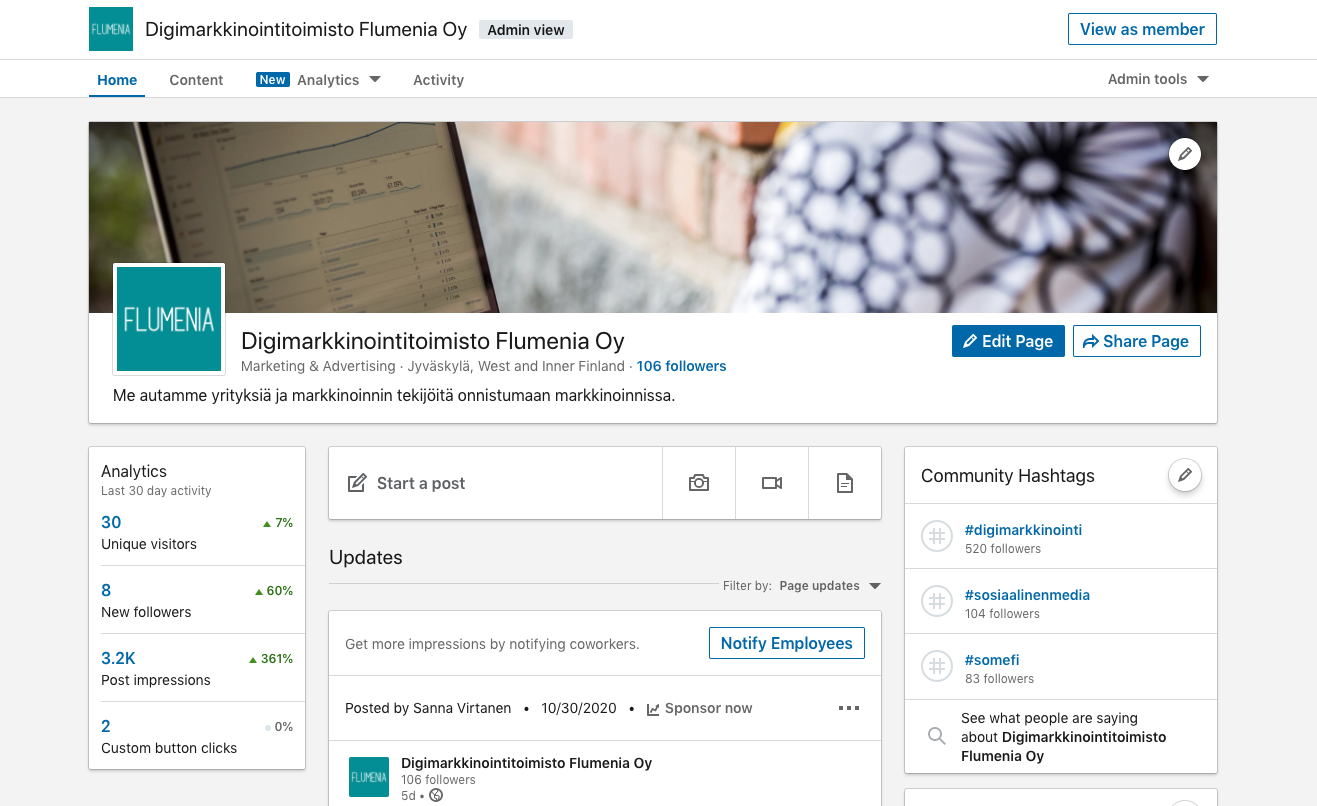Click the 361% post impressions change
The width and height of the screenshot is (1317, 806).
click(x=271, y=659)
